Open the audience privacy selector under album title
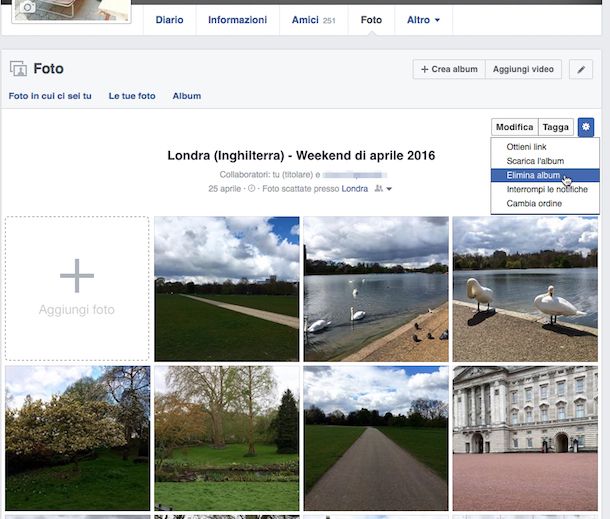 point(383,189)
